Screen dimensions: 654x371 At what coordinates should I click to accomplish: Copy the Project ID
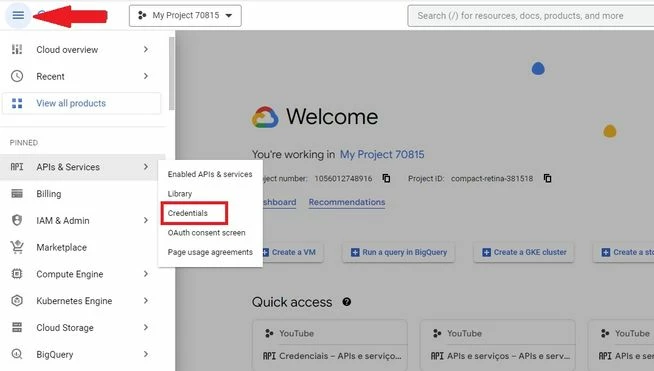pos(547,178)
